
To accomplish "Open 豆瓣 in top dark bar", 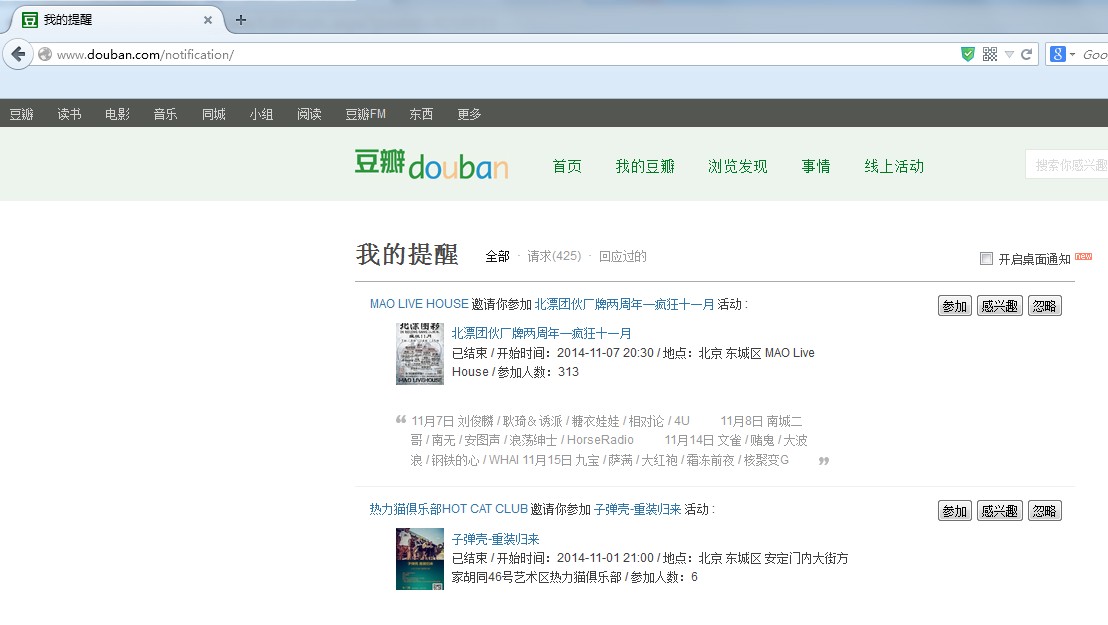I will (21, 114).
